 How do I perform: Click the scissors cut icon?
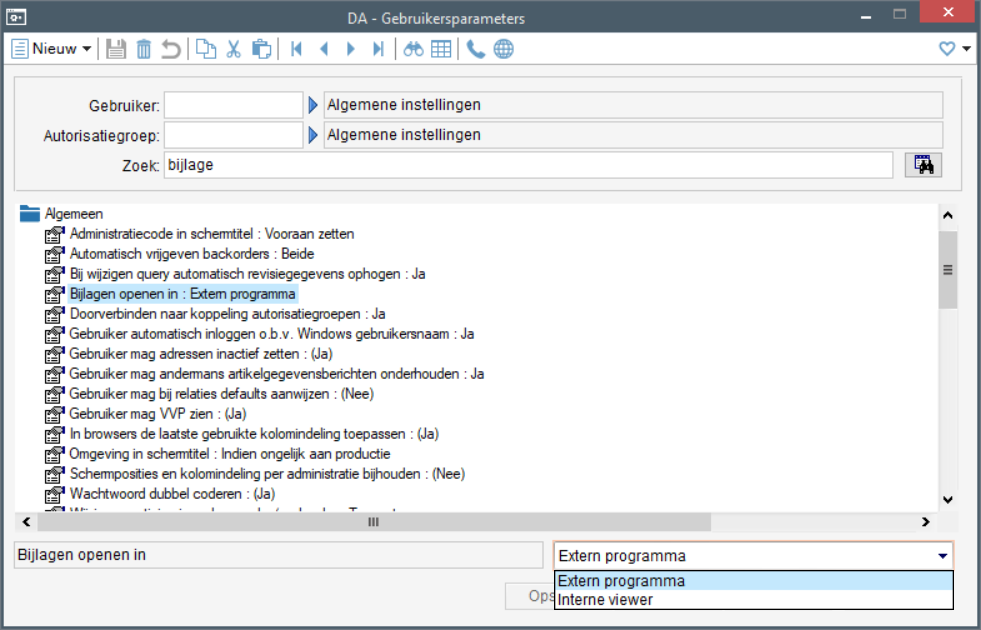[x=234, y=49]
